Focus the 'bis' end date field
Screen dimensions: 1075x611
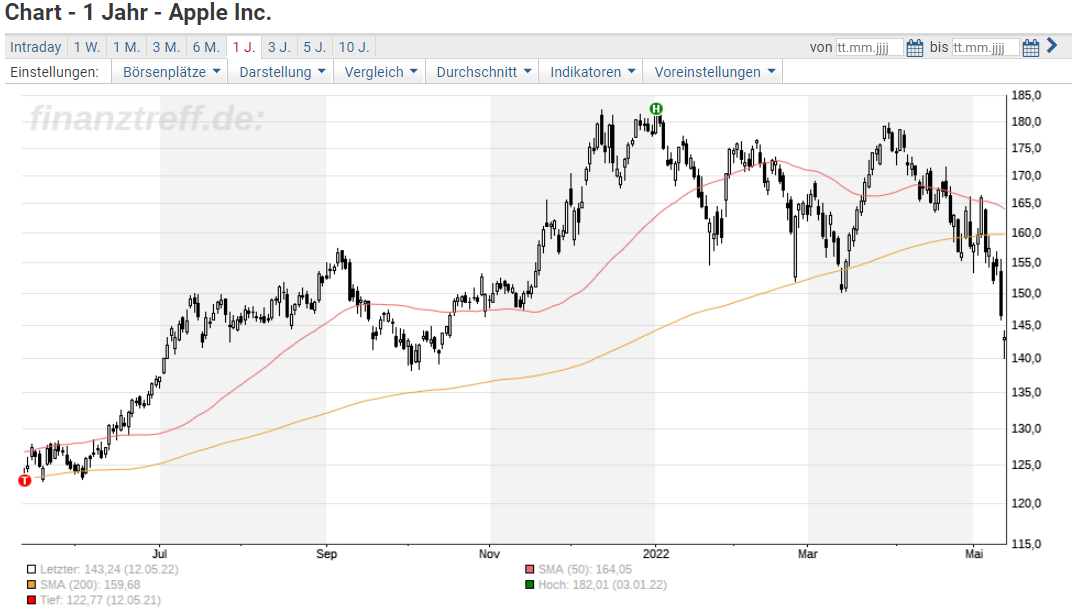point(985,47)
